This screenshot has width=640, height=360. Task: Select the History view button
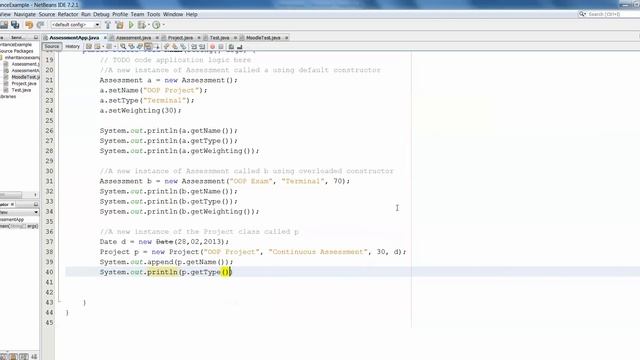[72, 47]
